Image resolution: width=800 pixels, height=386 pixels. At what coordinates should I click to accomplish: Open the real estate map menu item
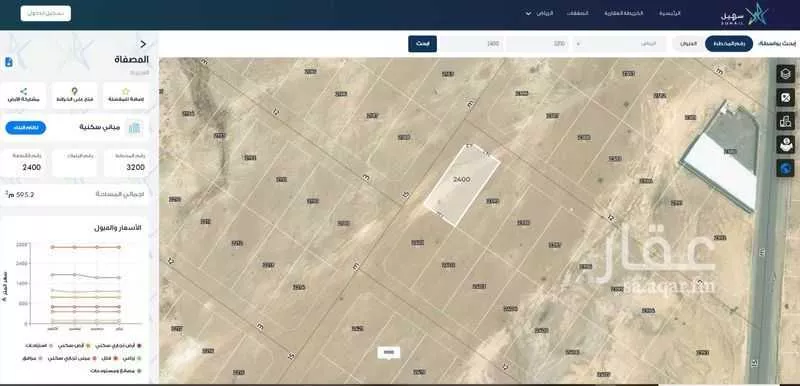(x=623, y=13)
